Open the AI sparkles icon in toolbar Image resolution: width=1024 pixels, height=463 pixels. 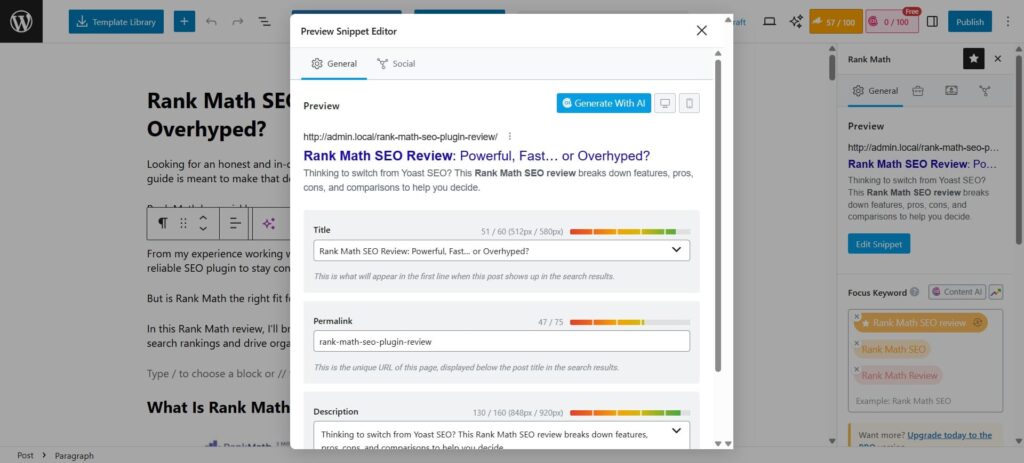tap(796, 22)
